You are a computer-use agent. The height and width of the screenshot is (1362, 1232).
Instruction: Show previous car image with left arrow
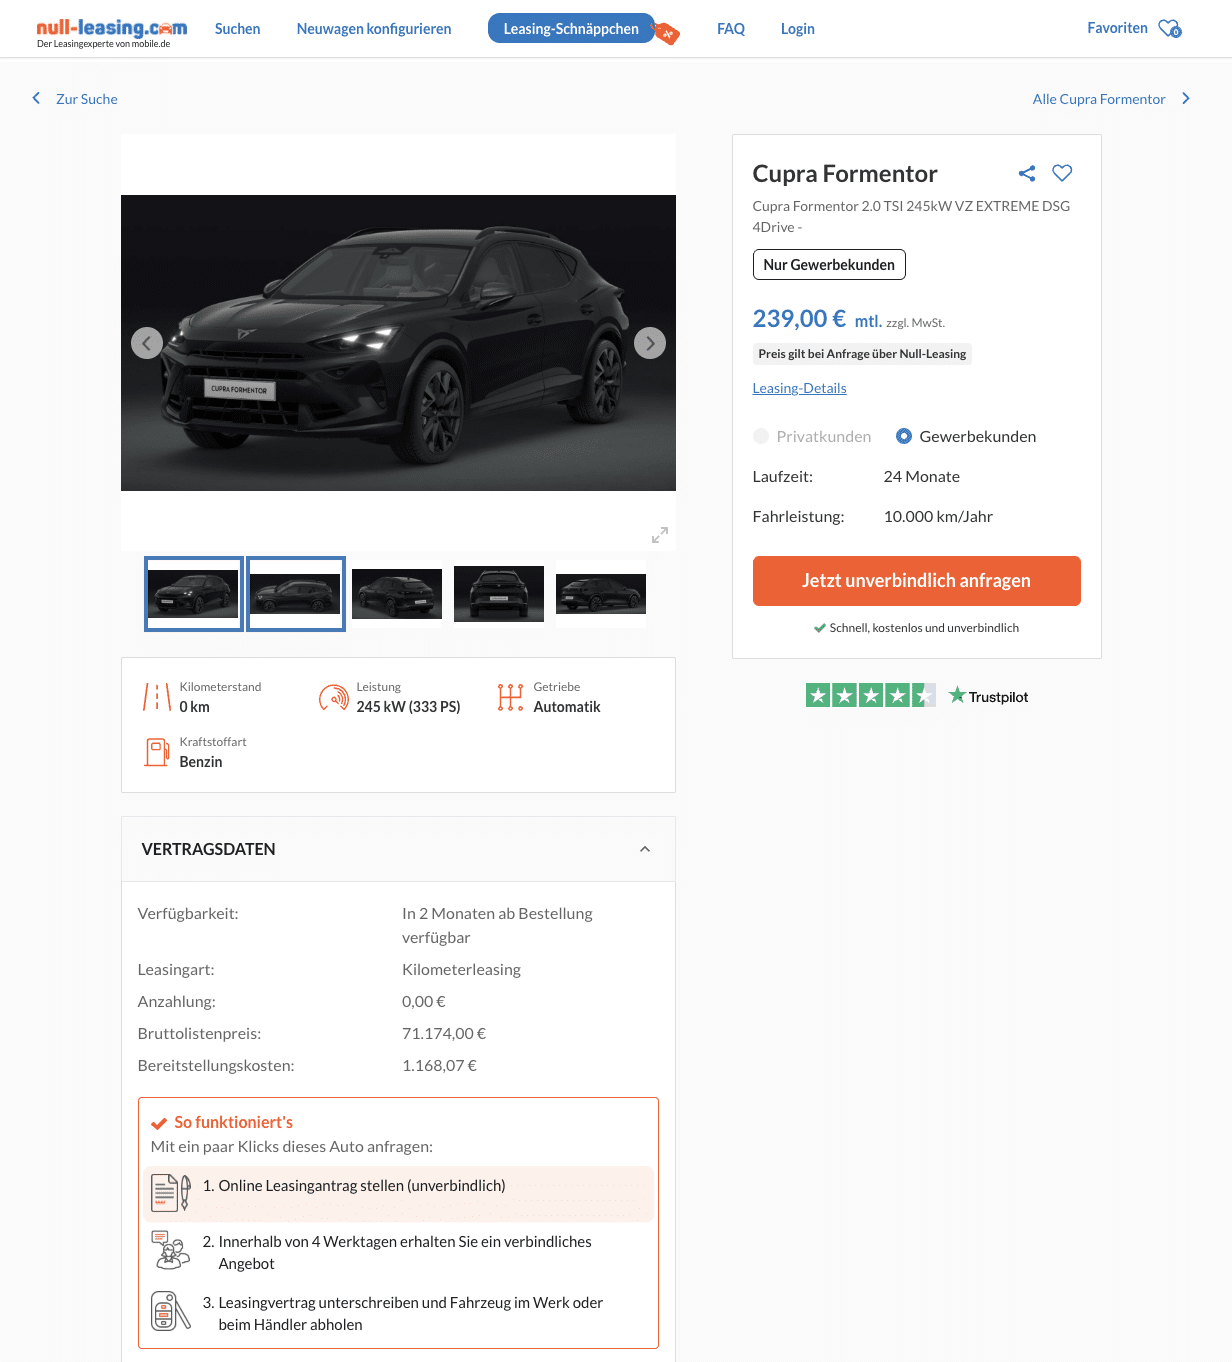(147, 343)
